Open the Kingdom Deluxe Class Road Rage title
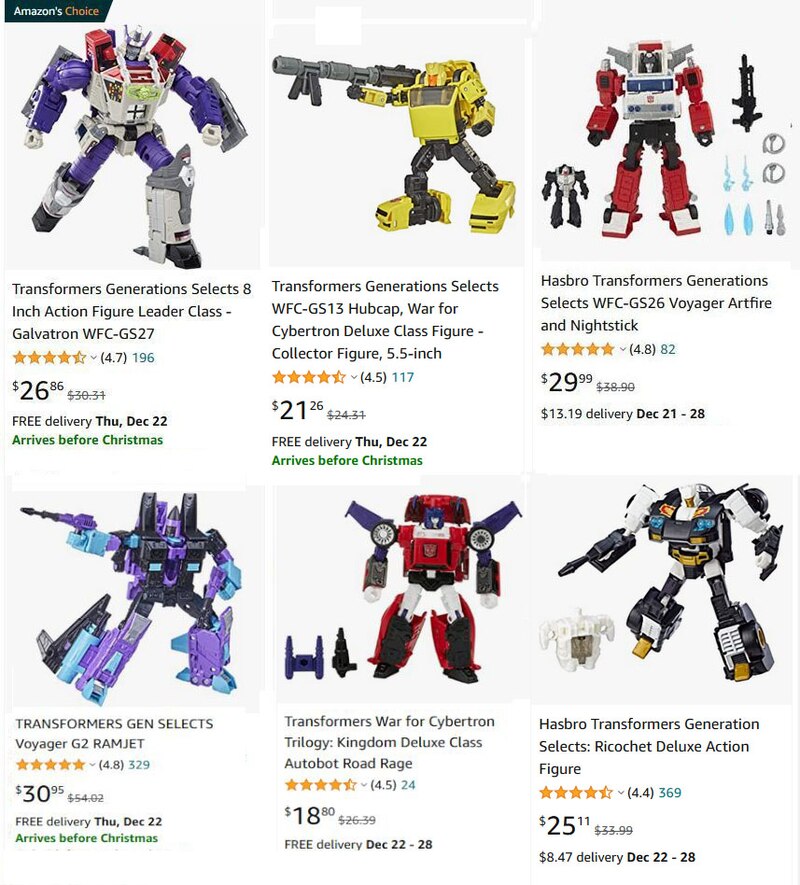 click(390, 742)
